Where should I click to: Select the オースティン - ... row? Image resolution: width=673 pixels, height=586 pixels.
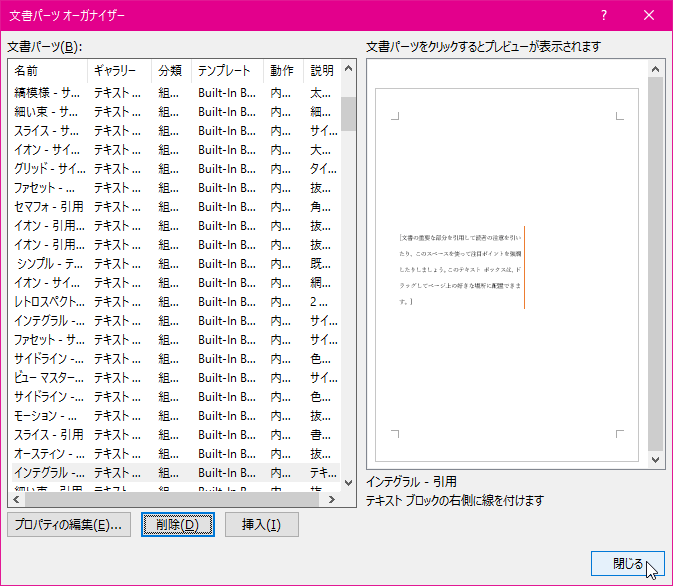tap(176, 454)
